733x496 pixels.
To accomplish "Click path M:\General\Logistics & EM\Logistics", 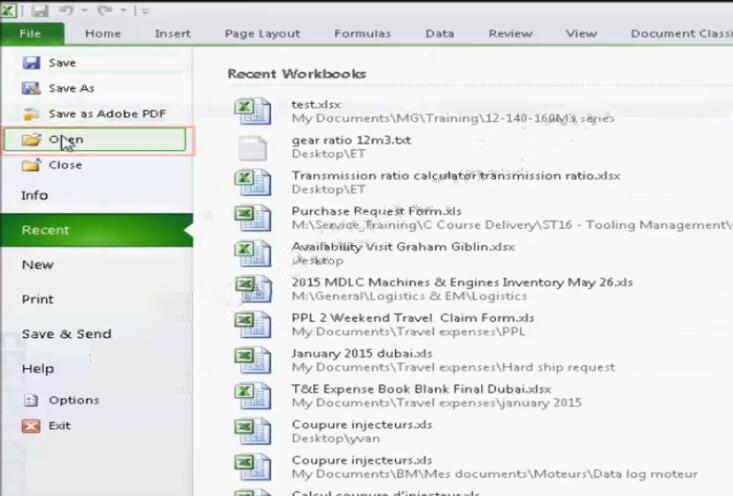I will [x=409, y=296].
